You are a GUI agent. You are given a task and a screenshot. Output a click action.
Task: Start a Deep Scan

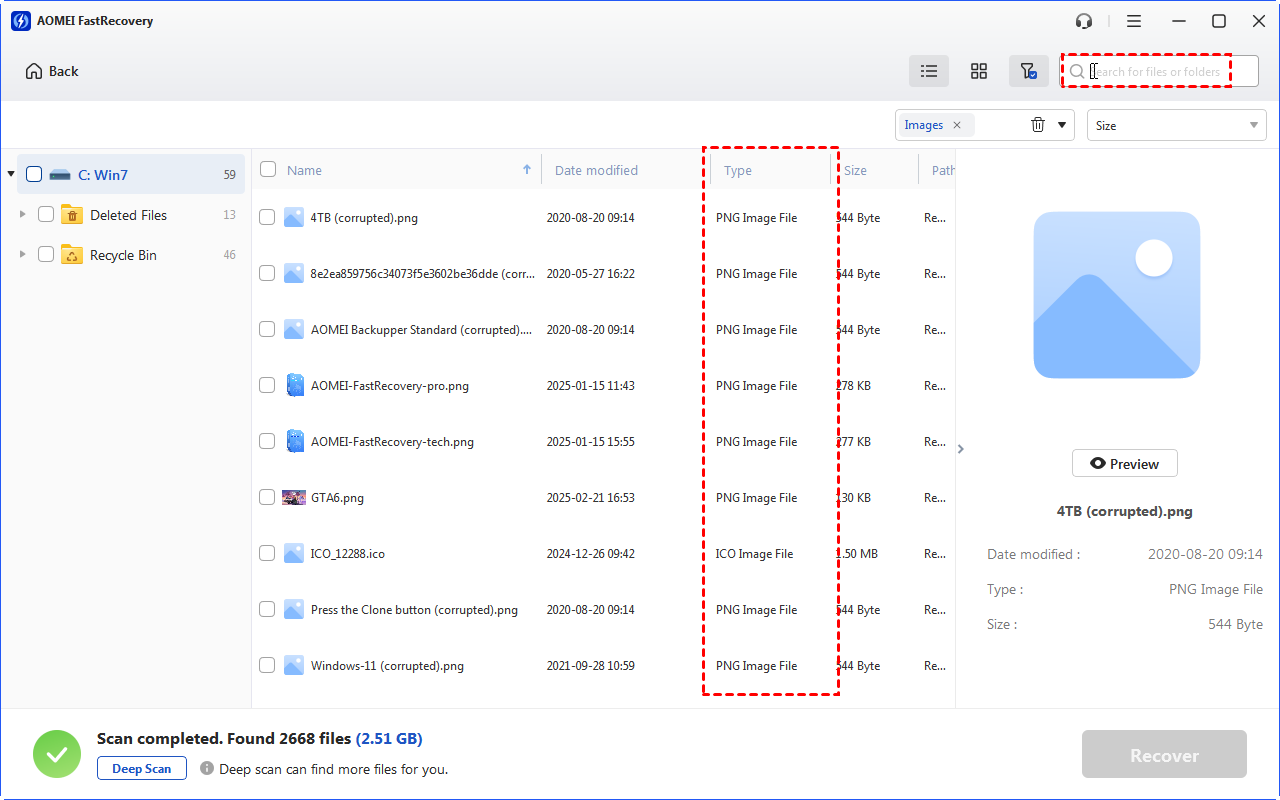(x=142, y=769)
